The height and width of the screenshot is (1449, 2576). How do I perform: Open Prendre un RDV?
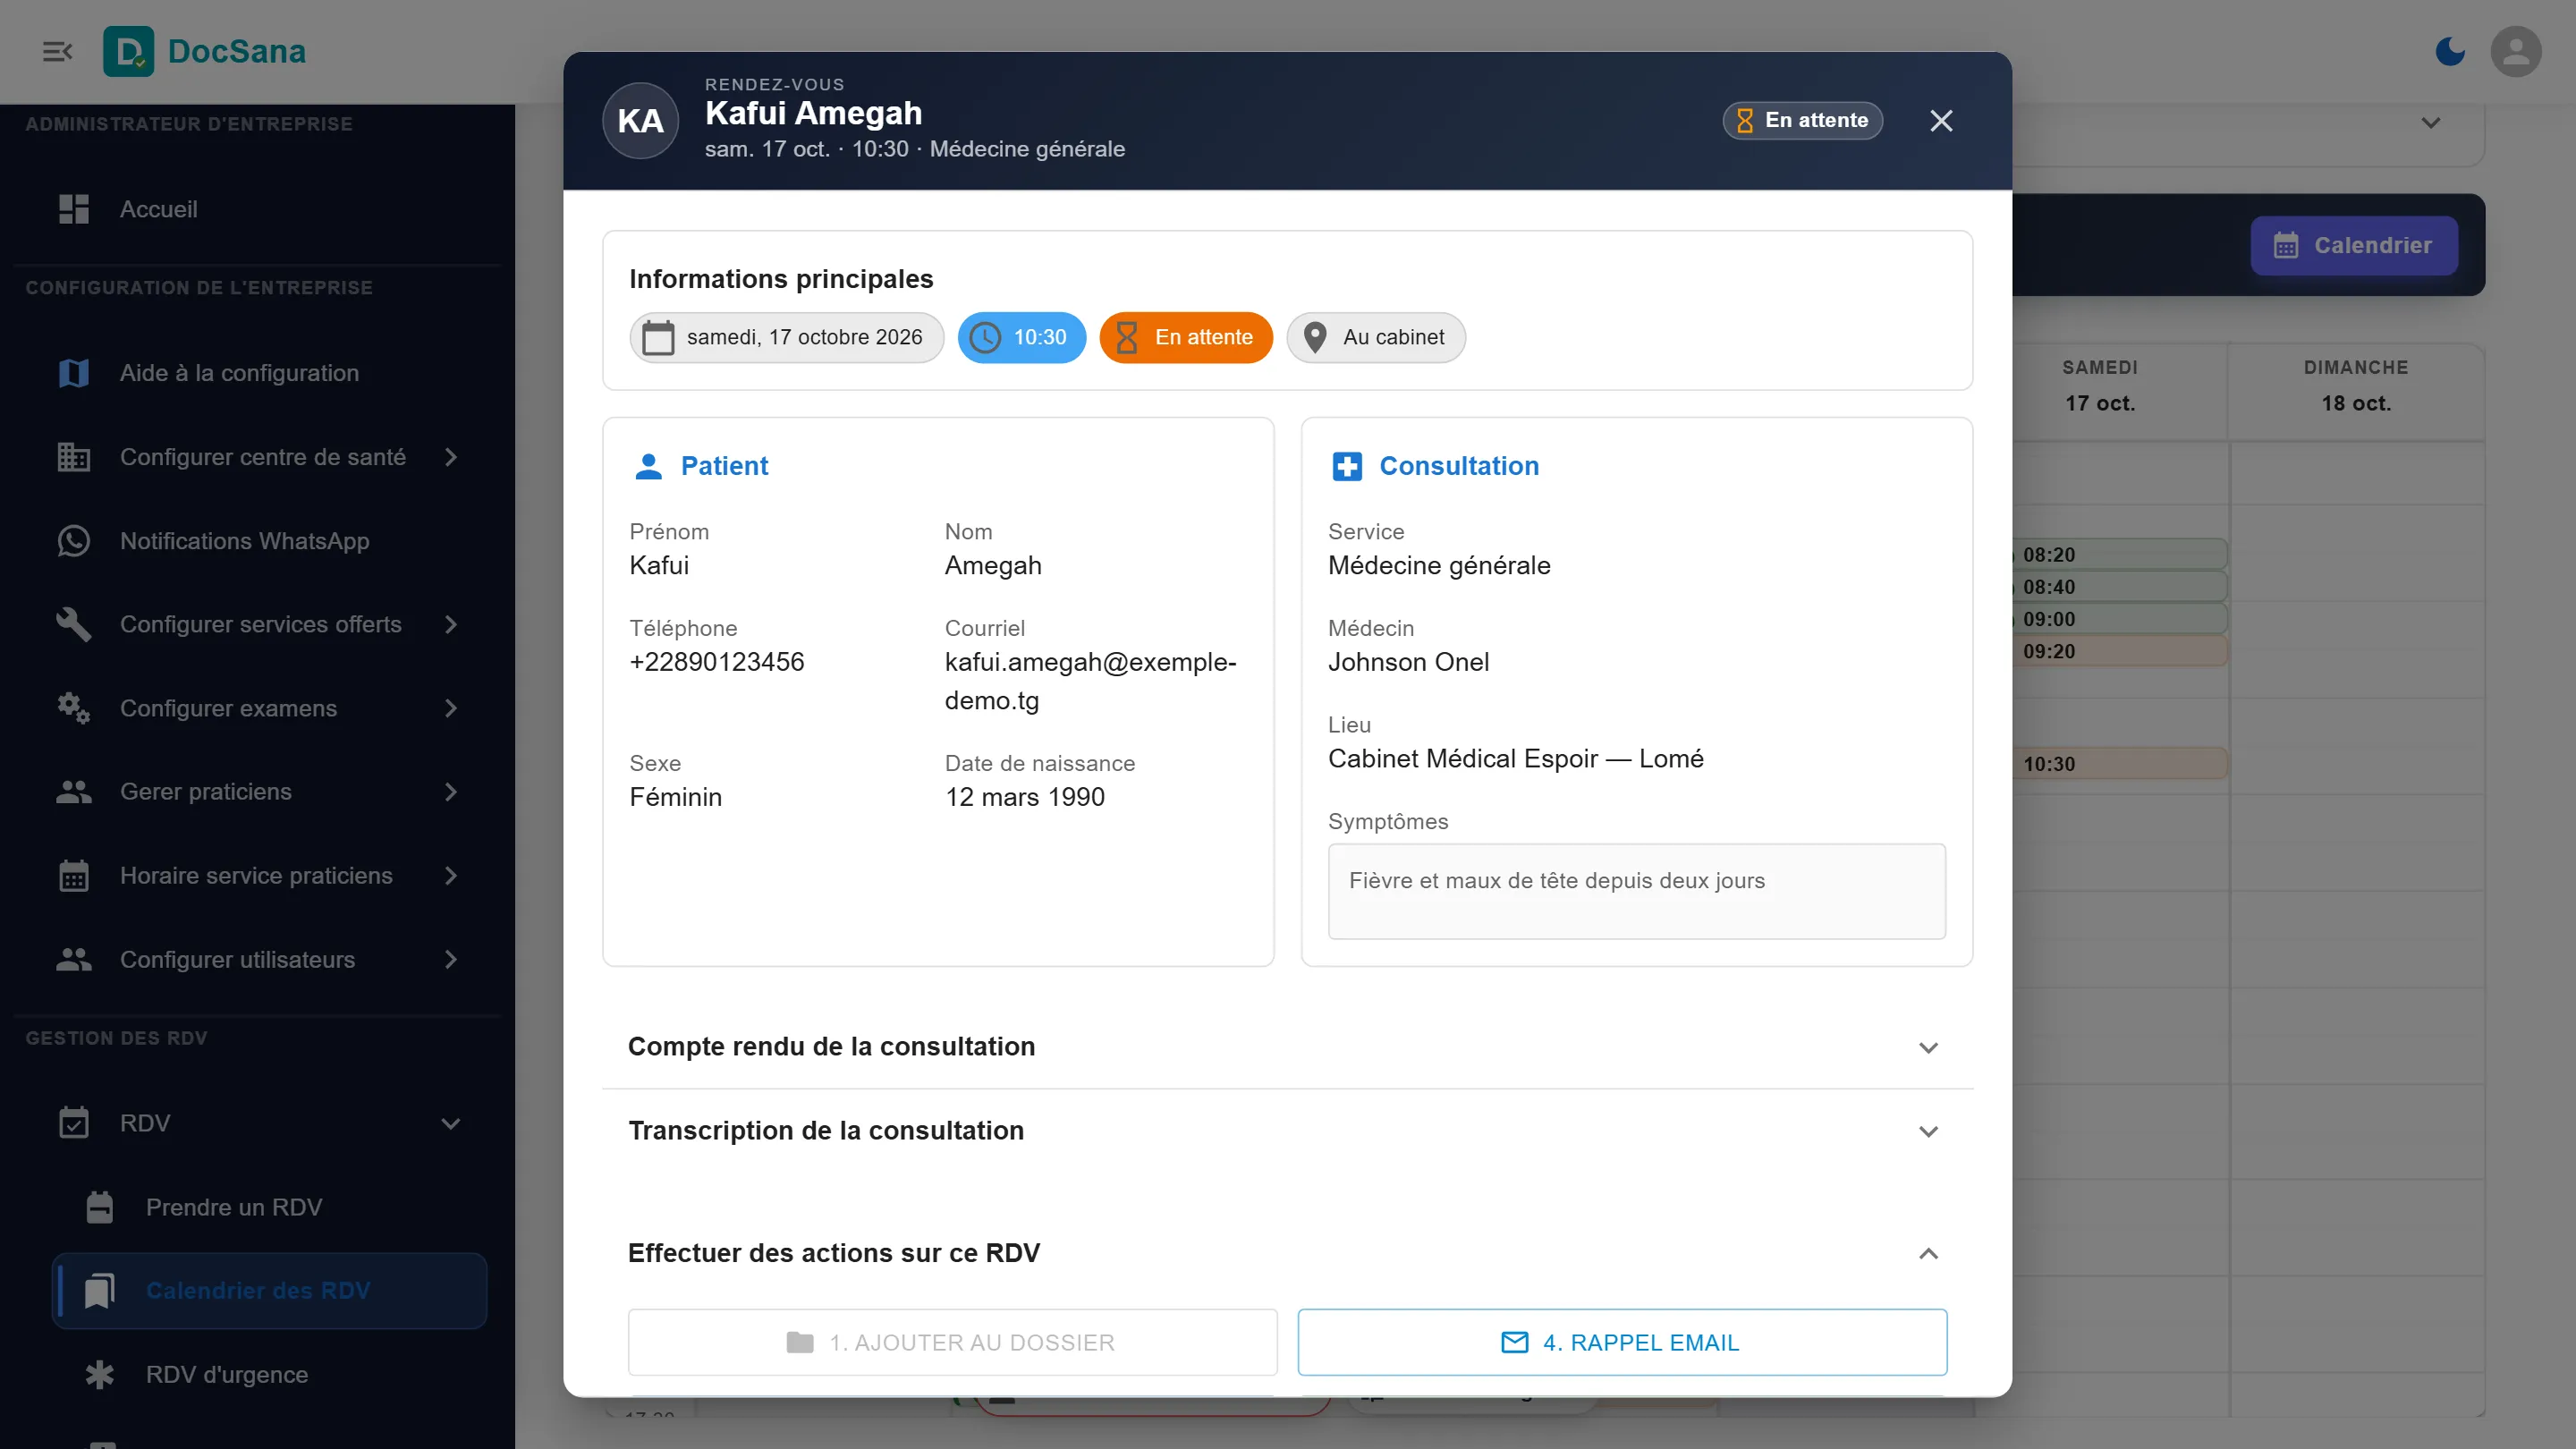click(269, 1207)
